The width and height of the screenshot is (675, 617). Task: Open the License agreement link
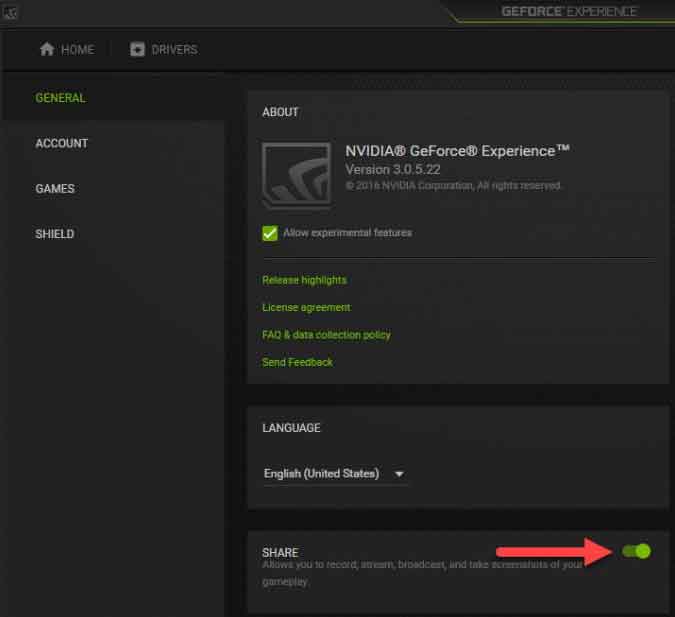(306, 307)
